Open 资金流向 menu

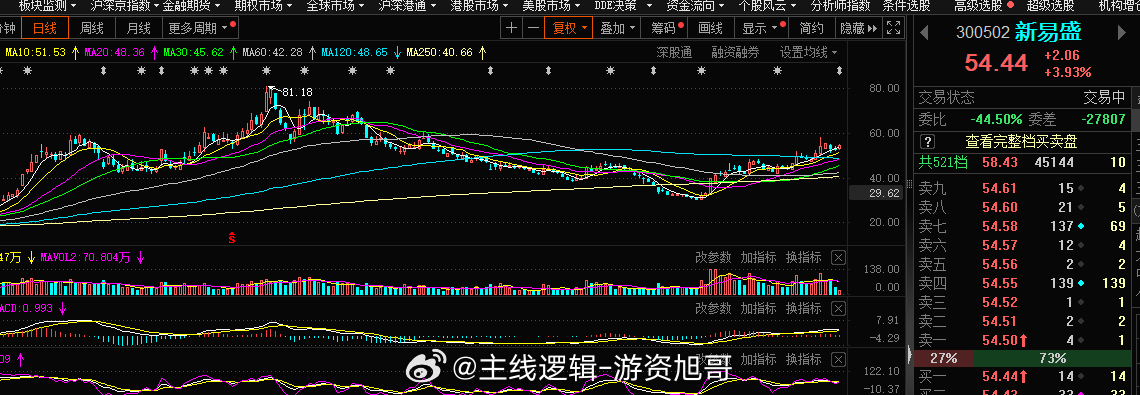click(694, 6)
